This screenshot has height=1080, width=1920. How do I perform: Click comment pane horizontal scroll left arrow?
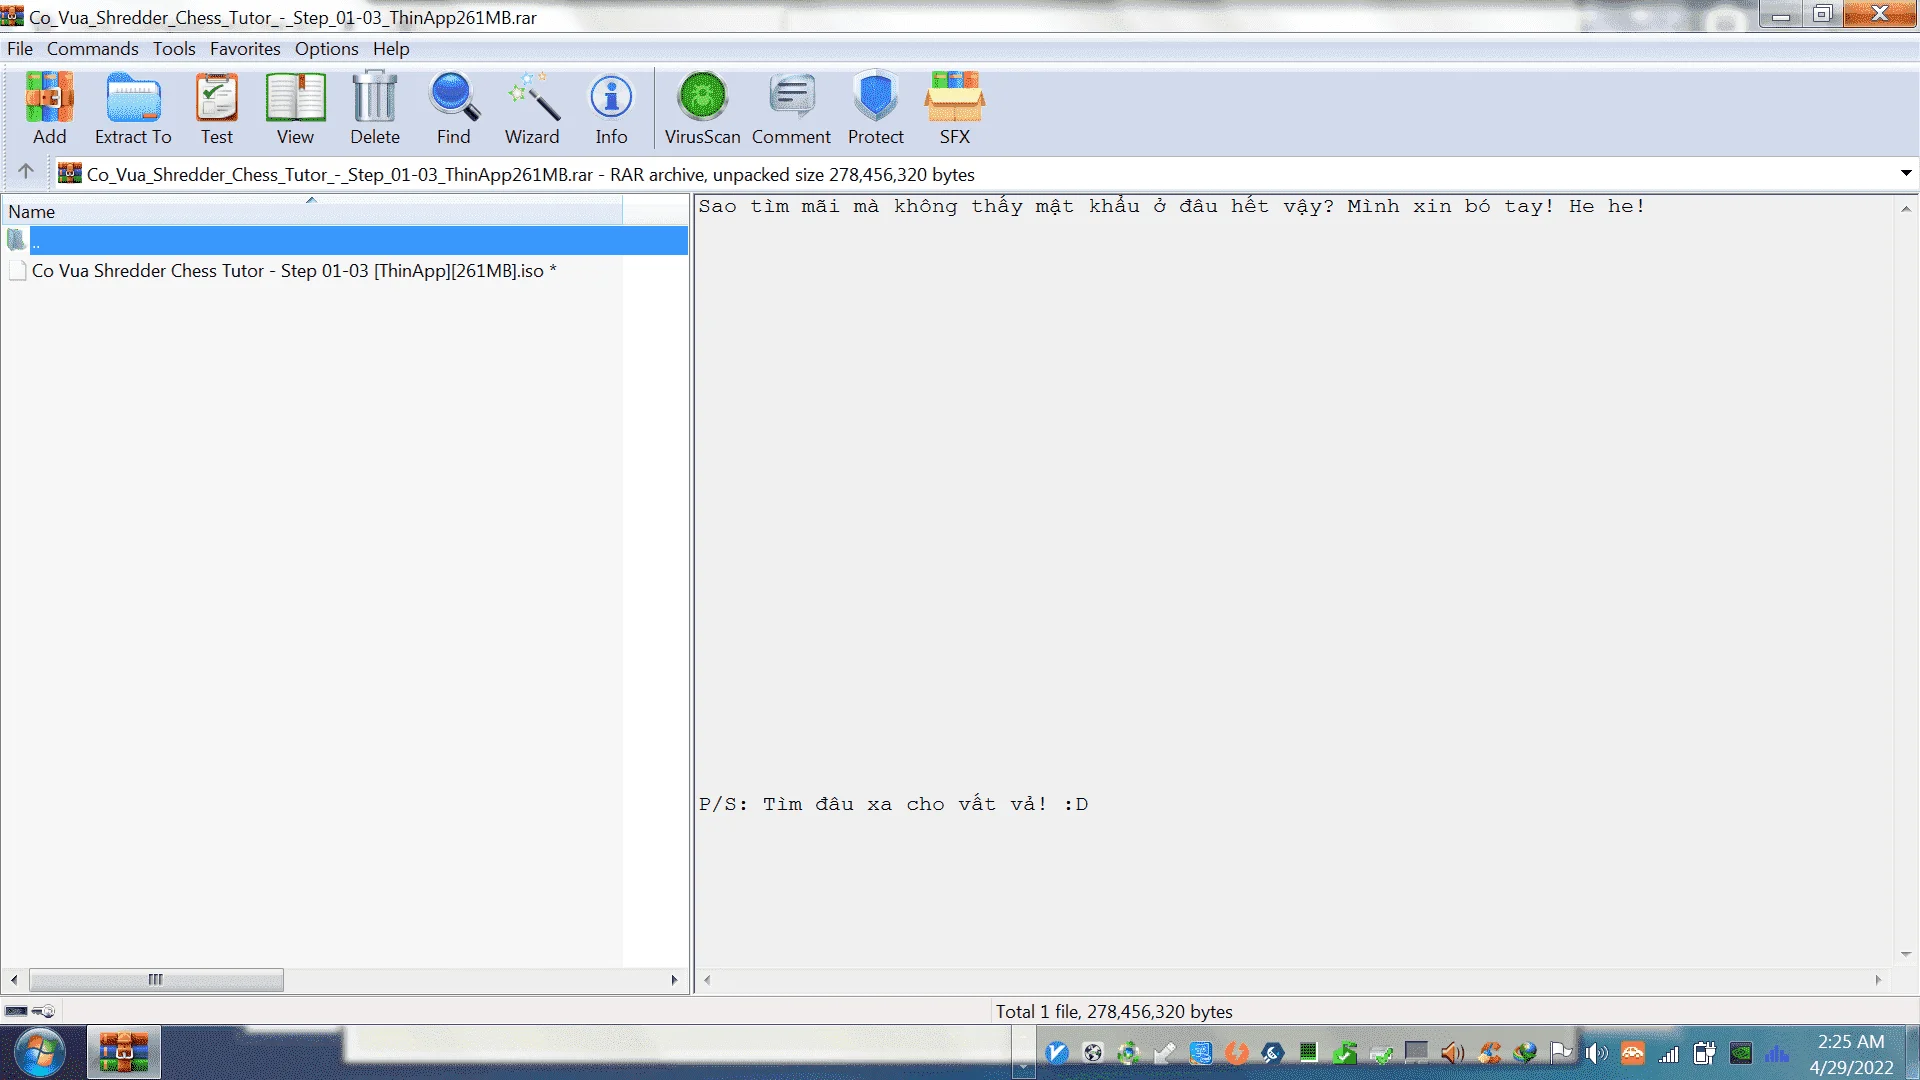click(x=707, y=979)
